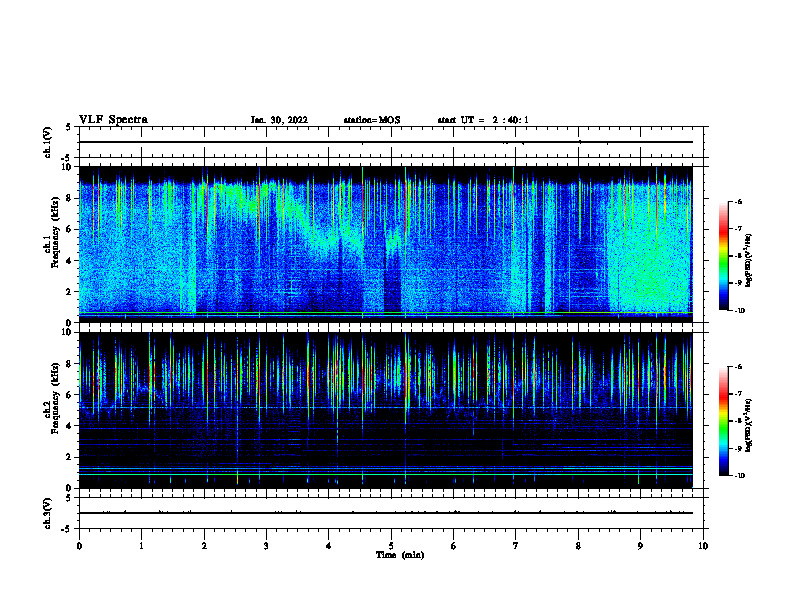Click the 'ch.1(V)' waveform axis label

48,142
